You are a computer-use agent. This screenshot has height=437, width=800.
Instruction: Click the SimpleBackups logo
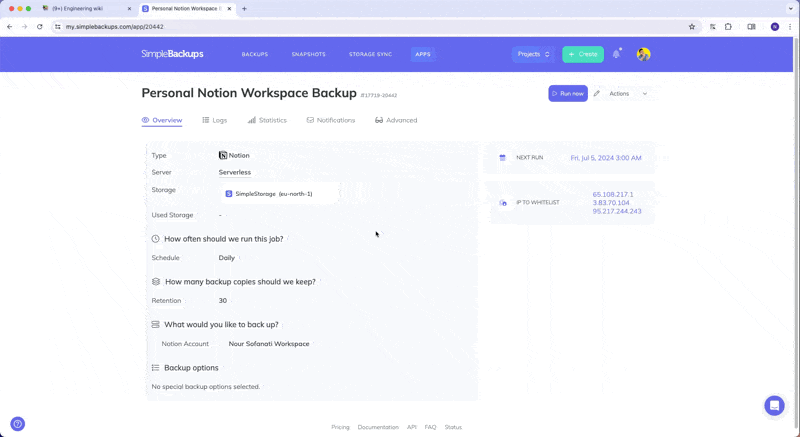click(x=172, y=54)
